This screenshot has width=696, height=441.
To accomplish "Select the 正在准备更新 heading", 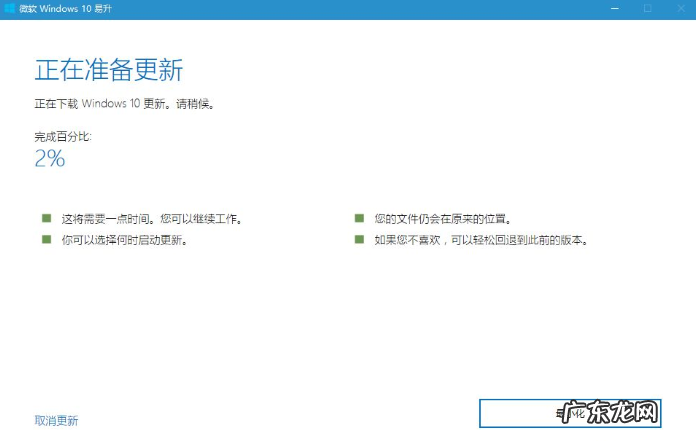I will [x=109, y=70].
